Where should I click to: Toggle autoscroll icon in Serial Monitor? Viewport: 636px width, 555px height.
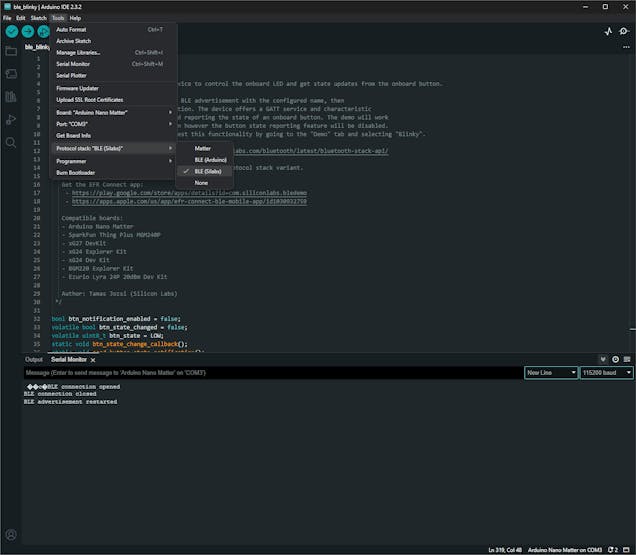pyautogui.click(x=603, y=359)
